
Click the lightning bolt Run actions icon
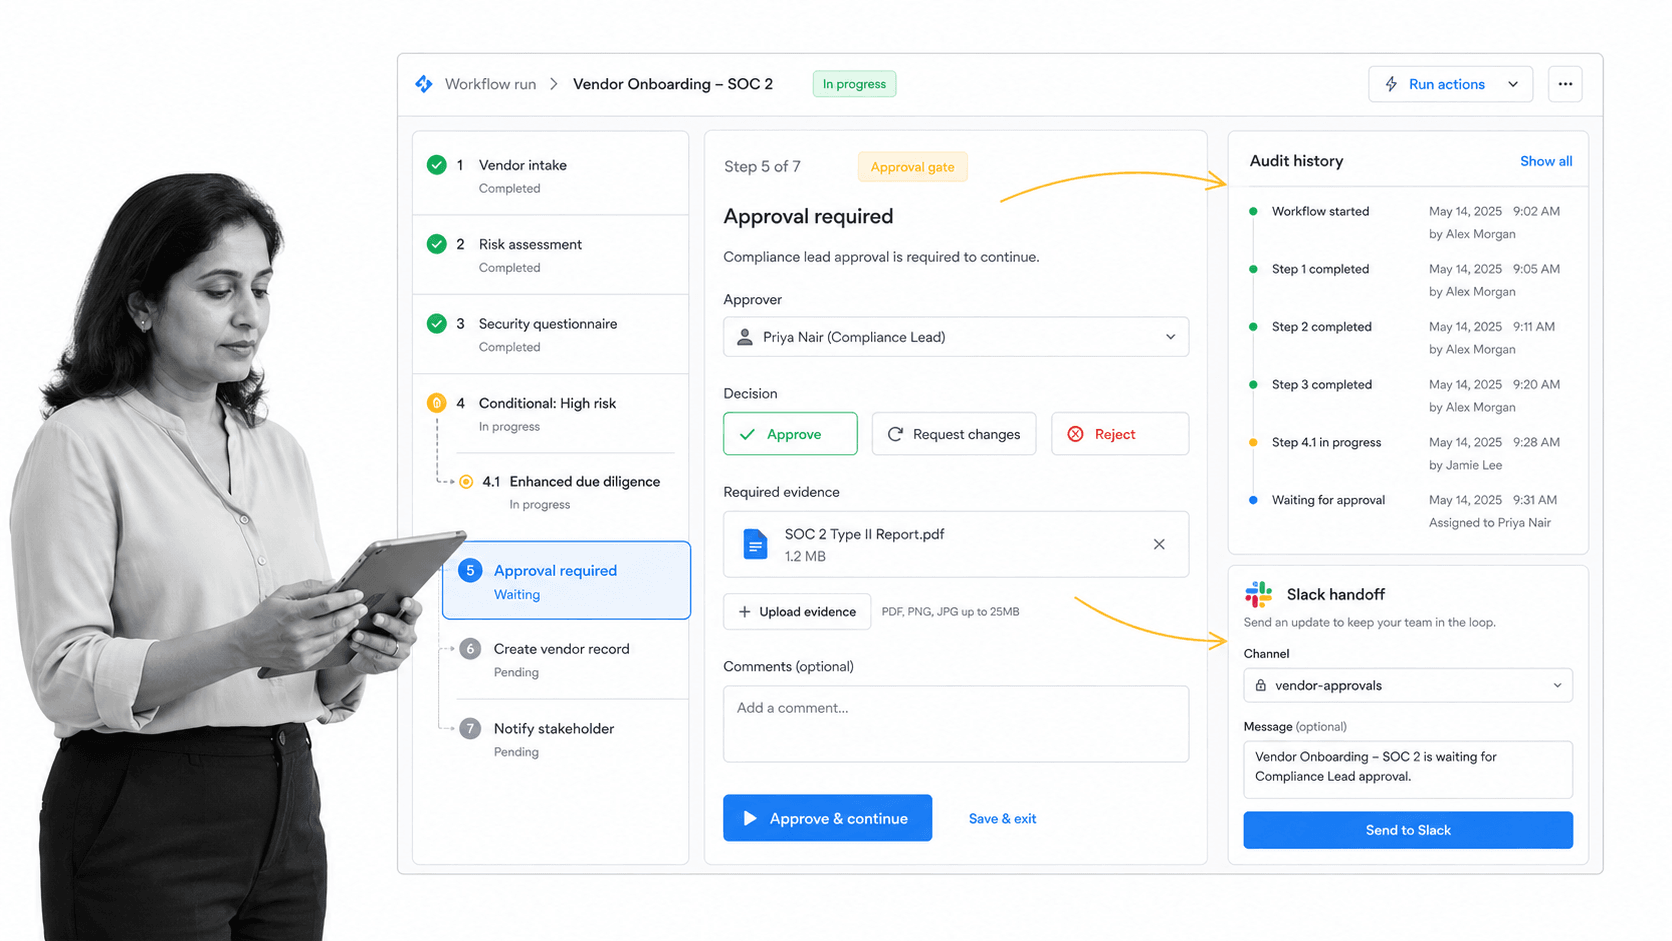click(1391, 84)
